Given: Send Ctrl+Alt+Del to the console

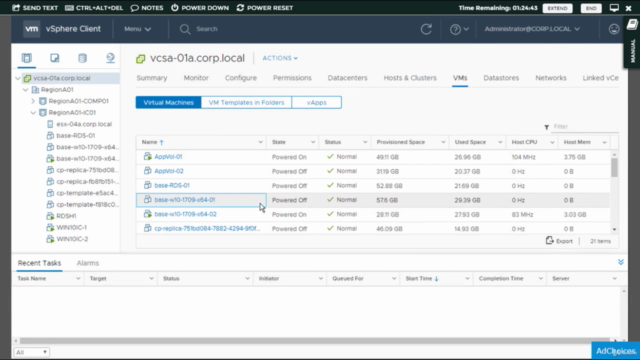Looking at the screenshot, I should point(94,8).
